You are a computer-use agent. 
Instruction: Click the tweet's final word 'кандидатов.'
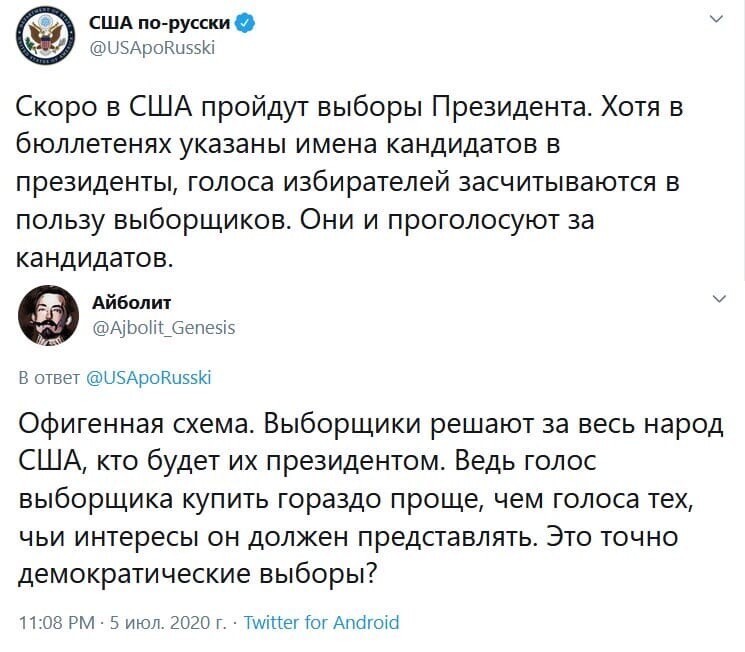tap(95, 259)
